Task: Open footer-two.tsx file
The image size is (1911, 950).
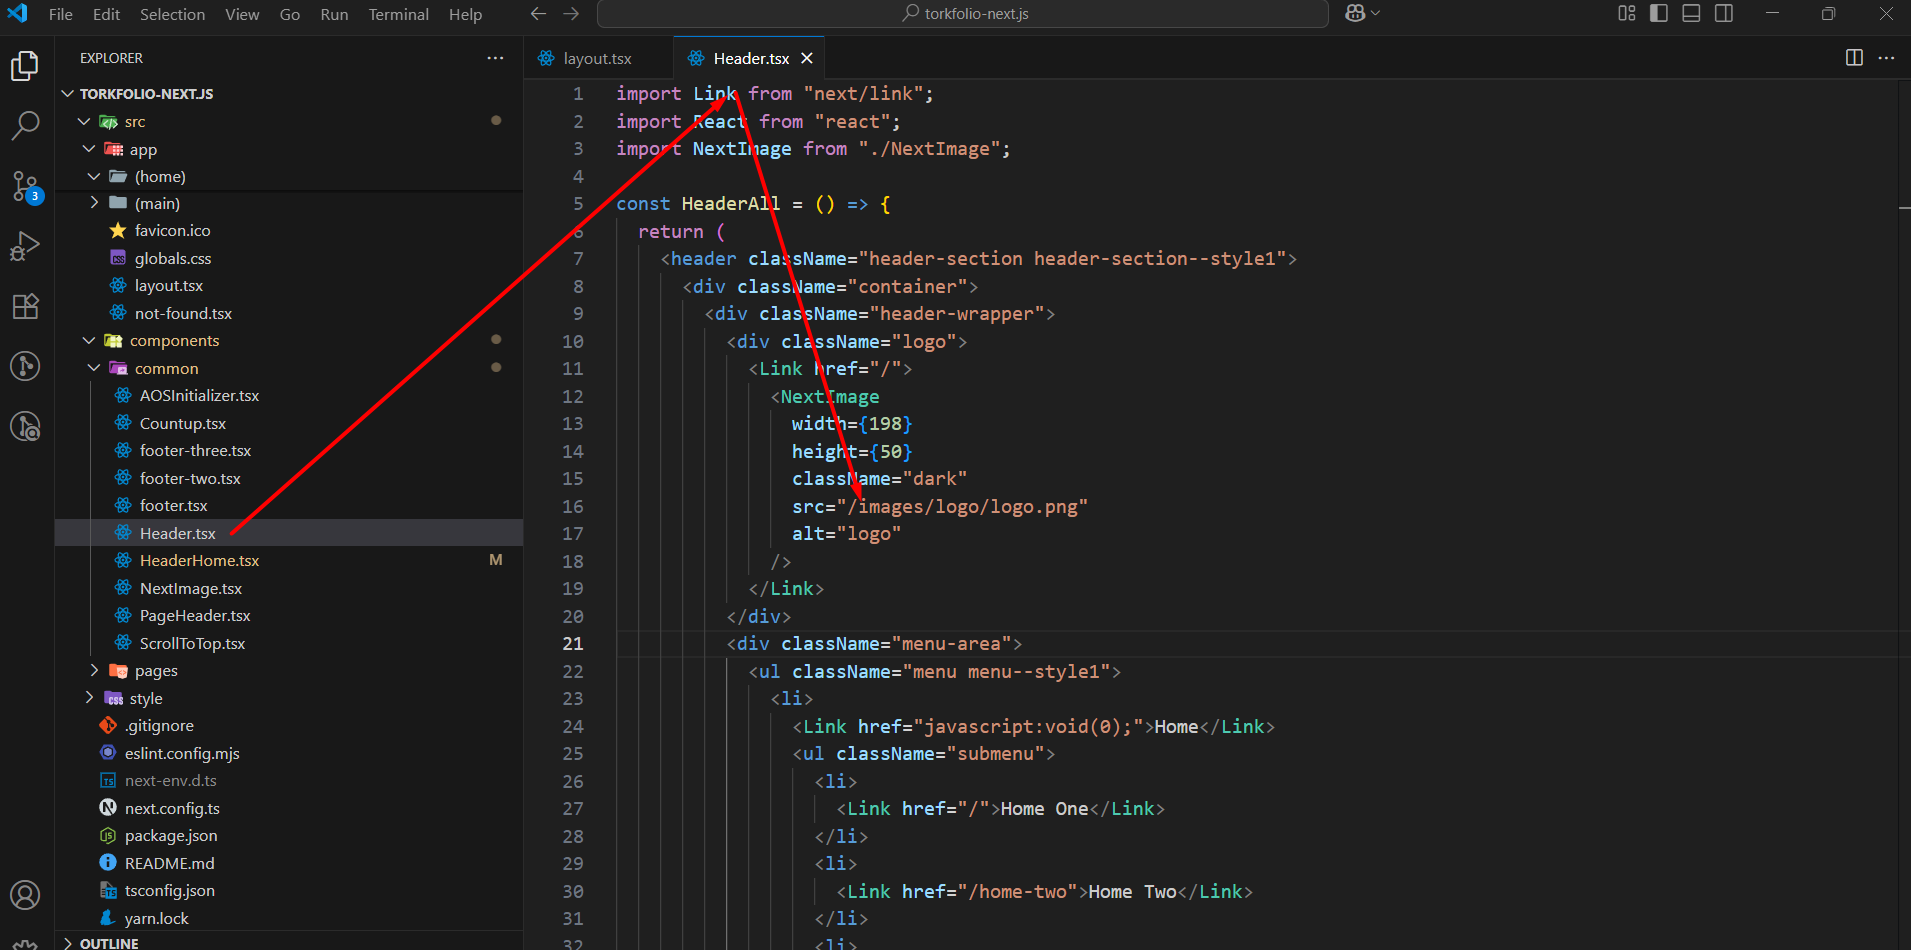Action: click(x=289, y=478)
